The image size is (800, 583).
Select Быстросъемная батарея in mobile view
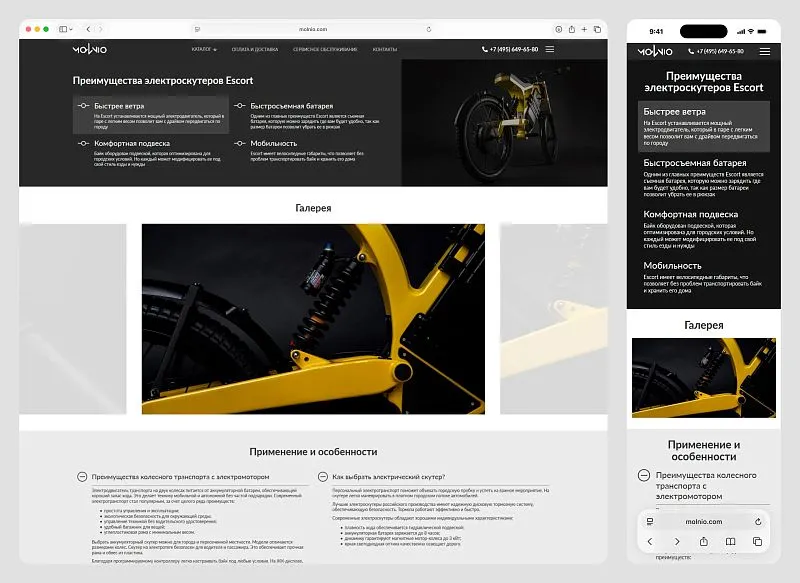[704, 177]
